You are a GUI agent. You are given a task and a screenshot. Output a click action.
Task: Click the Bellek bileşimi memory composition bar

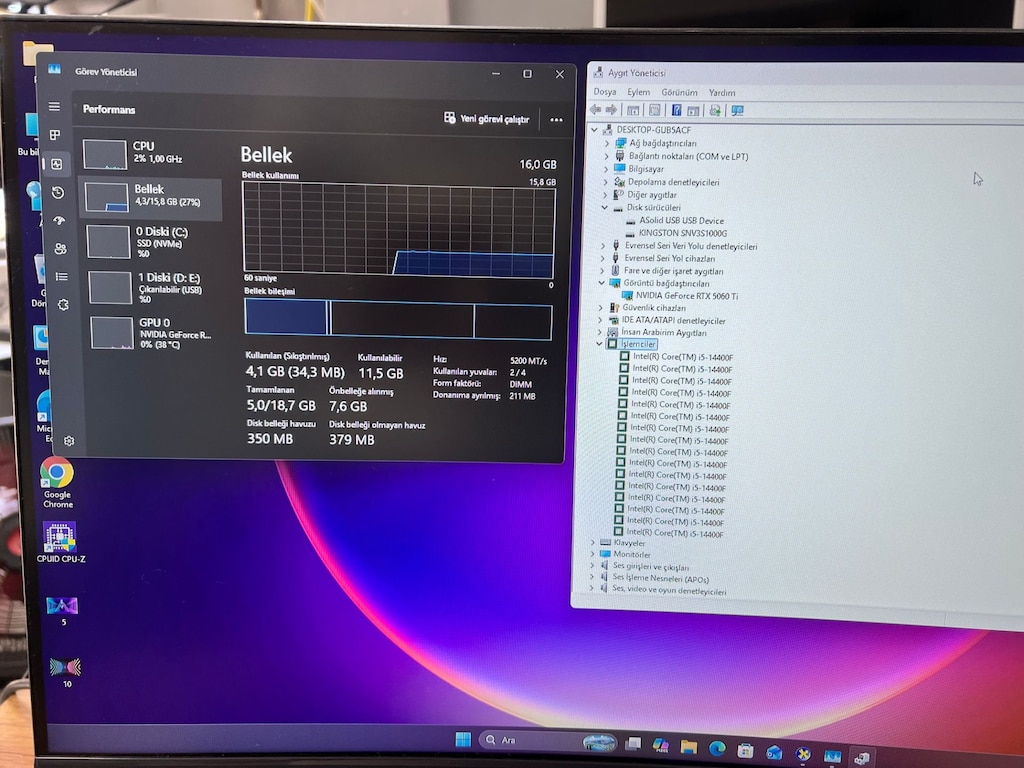[x=398, y=319]
